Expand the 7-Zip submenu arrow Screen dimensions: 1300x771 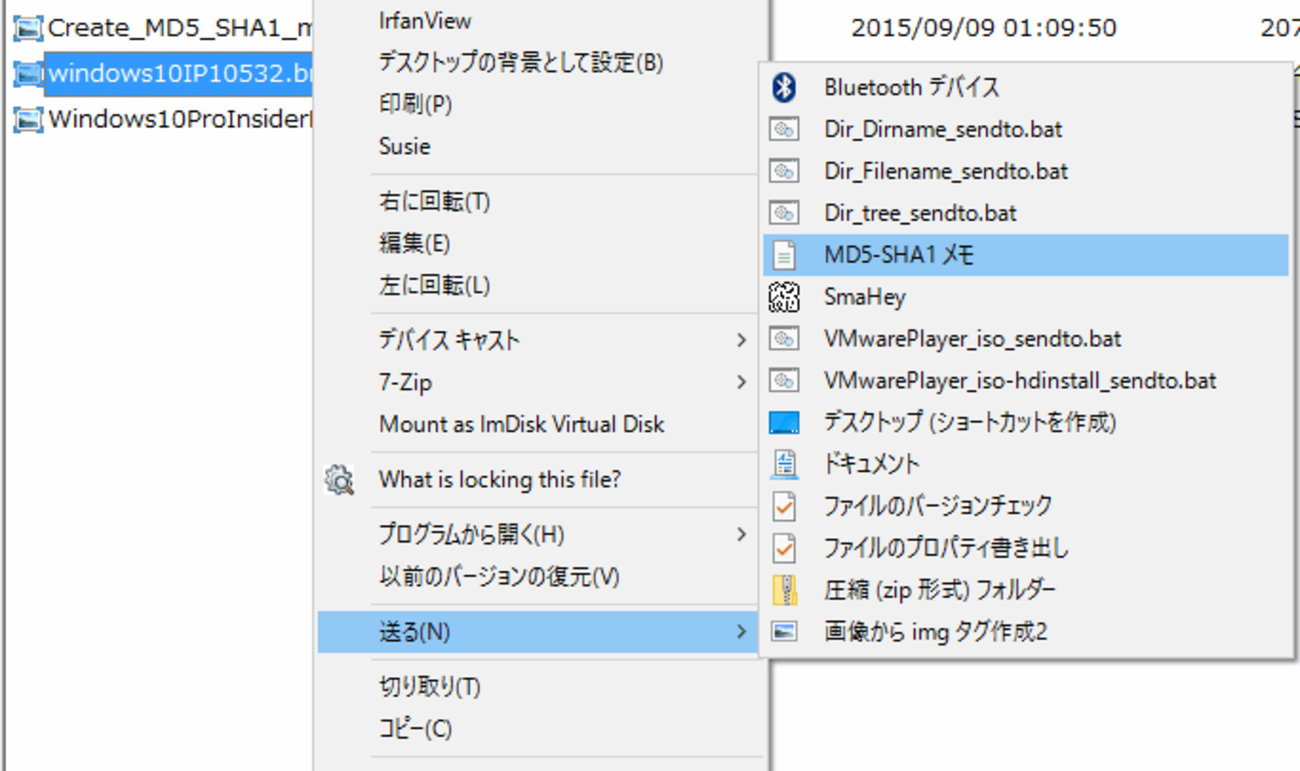741,382
